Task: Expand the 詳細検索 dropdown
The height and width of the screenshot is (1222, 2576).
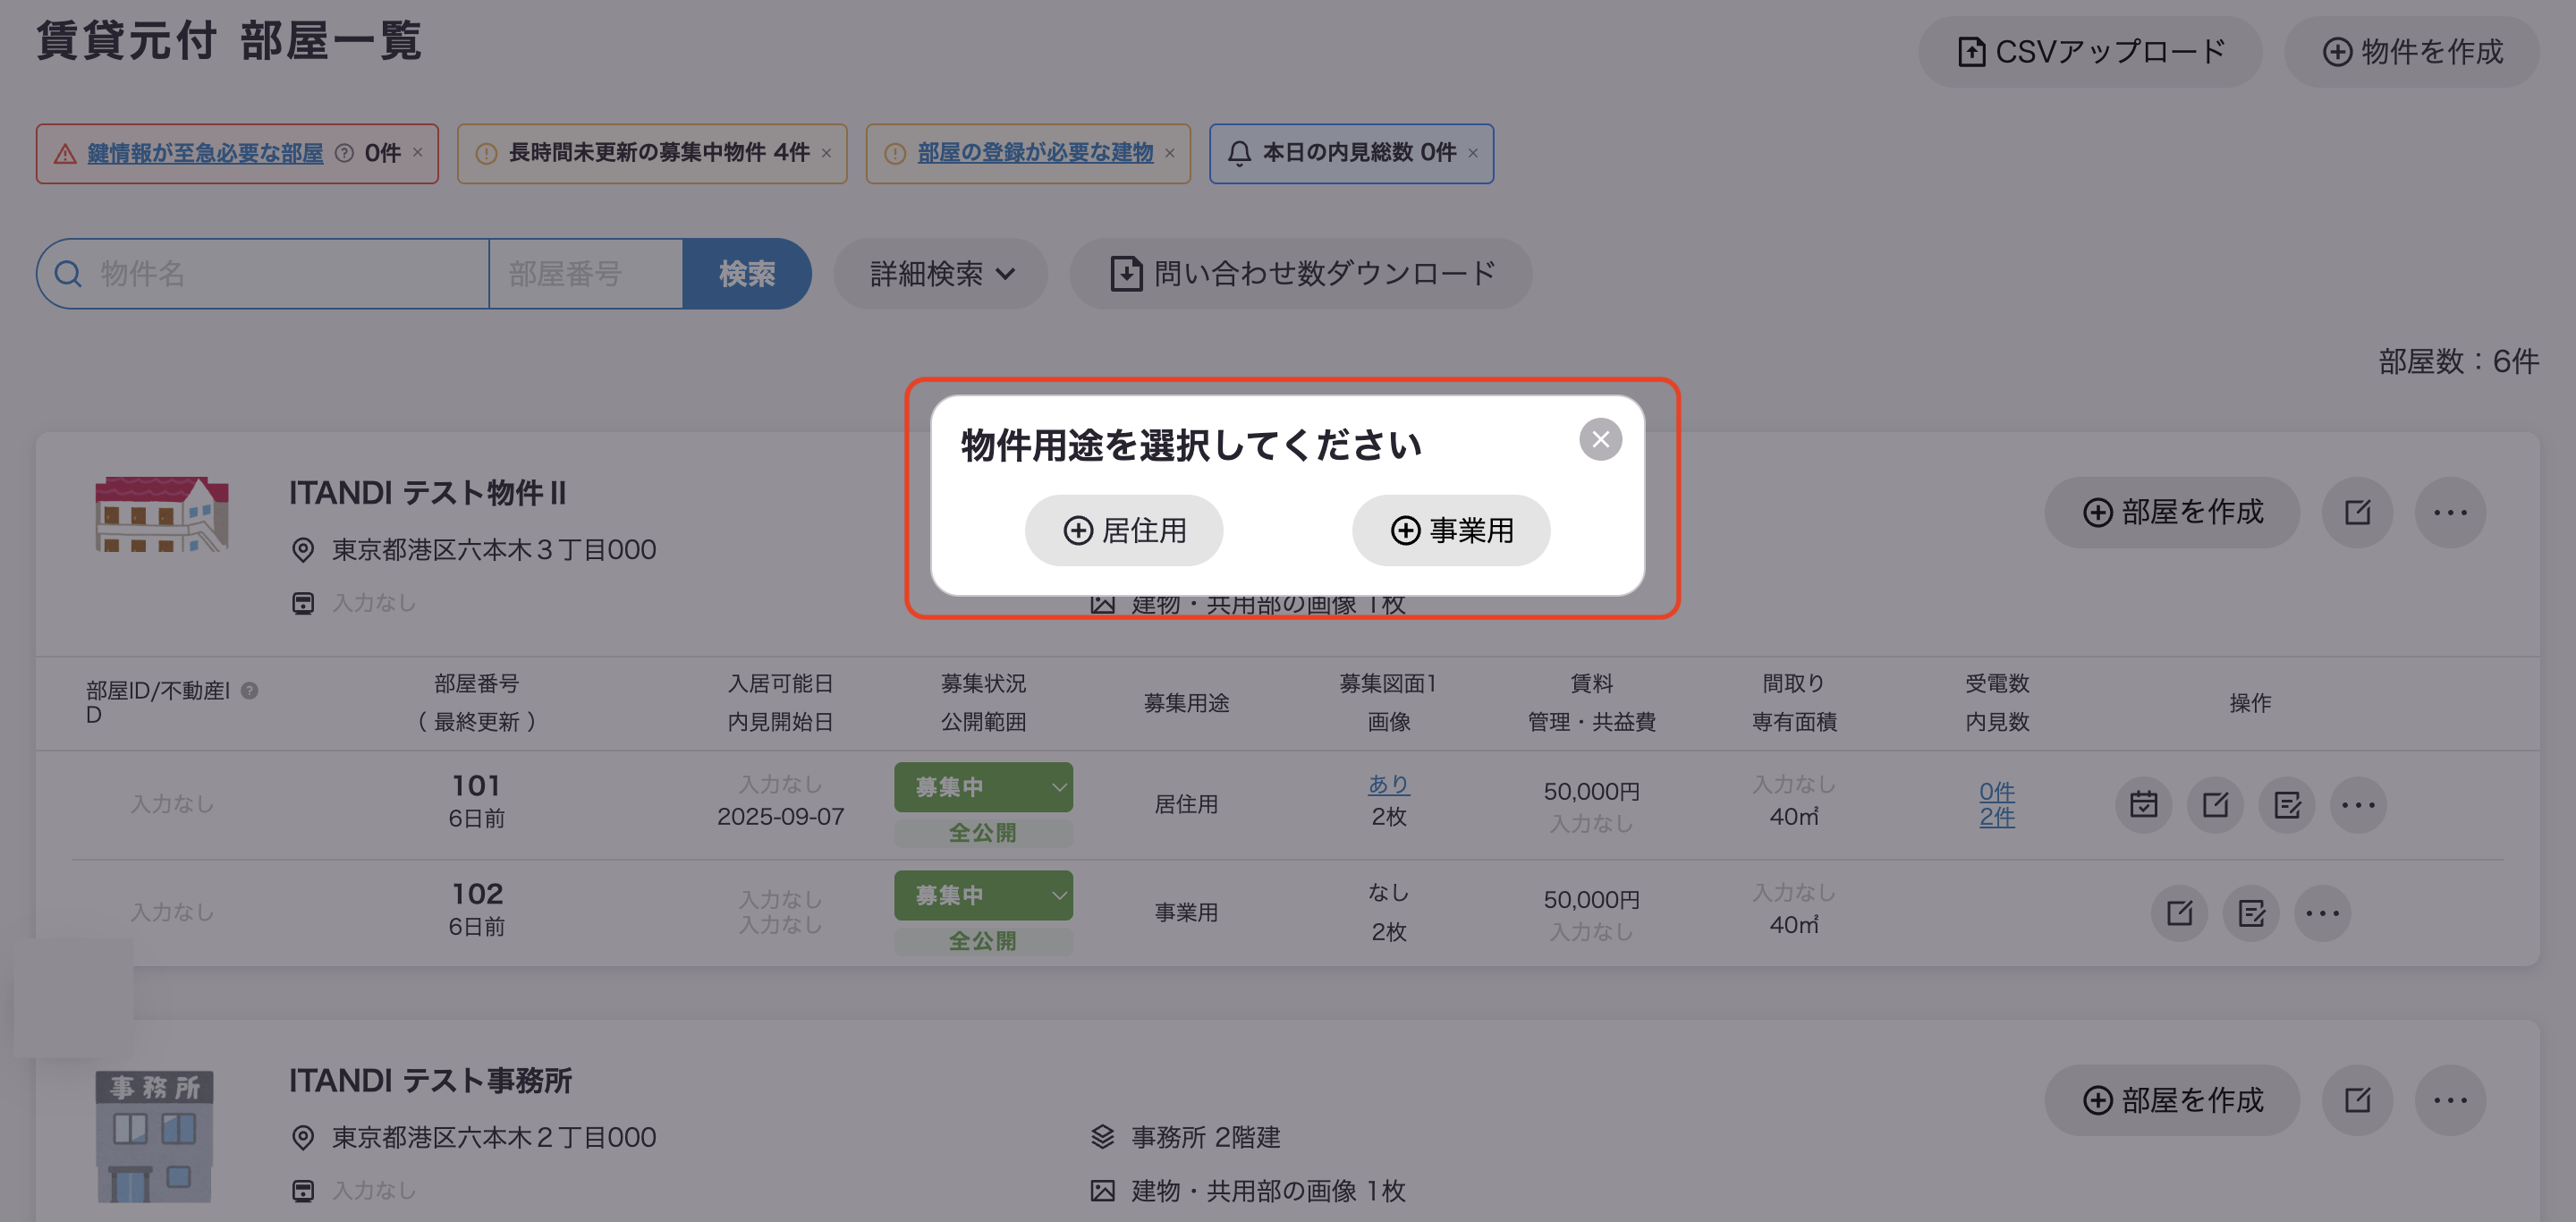Action: [941, 273]
